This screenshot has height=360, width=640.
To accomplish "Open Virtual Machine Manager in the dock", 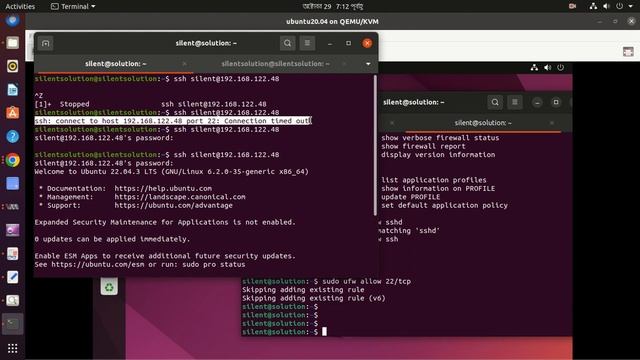I will coord(12,207).
